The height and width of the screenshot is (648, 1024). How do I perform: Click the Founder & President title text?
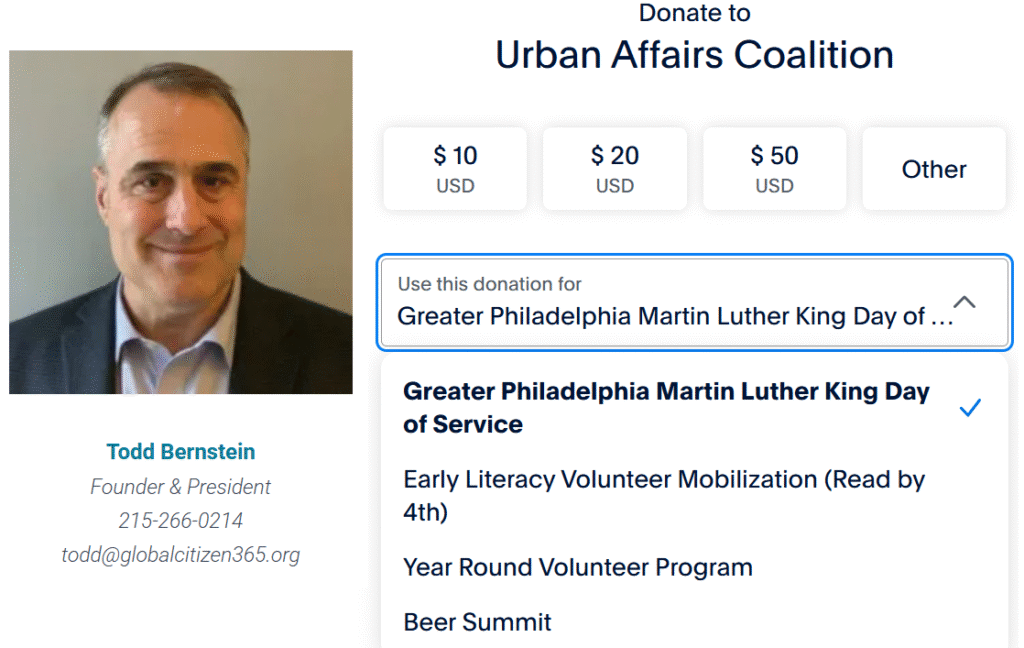(x=181, y=487)
